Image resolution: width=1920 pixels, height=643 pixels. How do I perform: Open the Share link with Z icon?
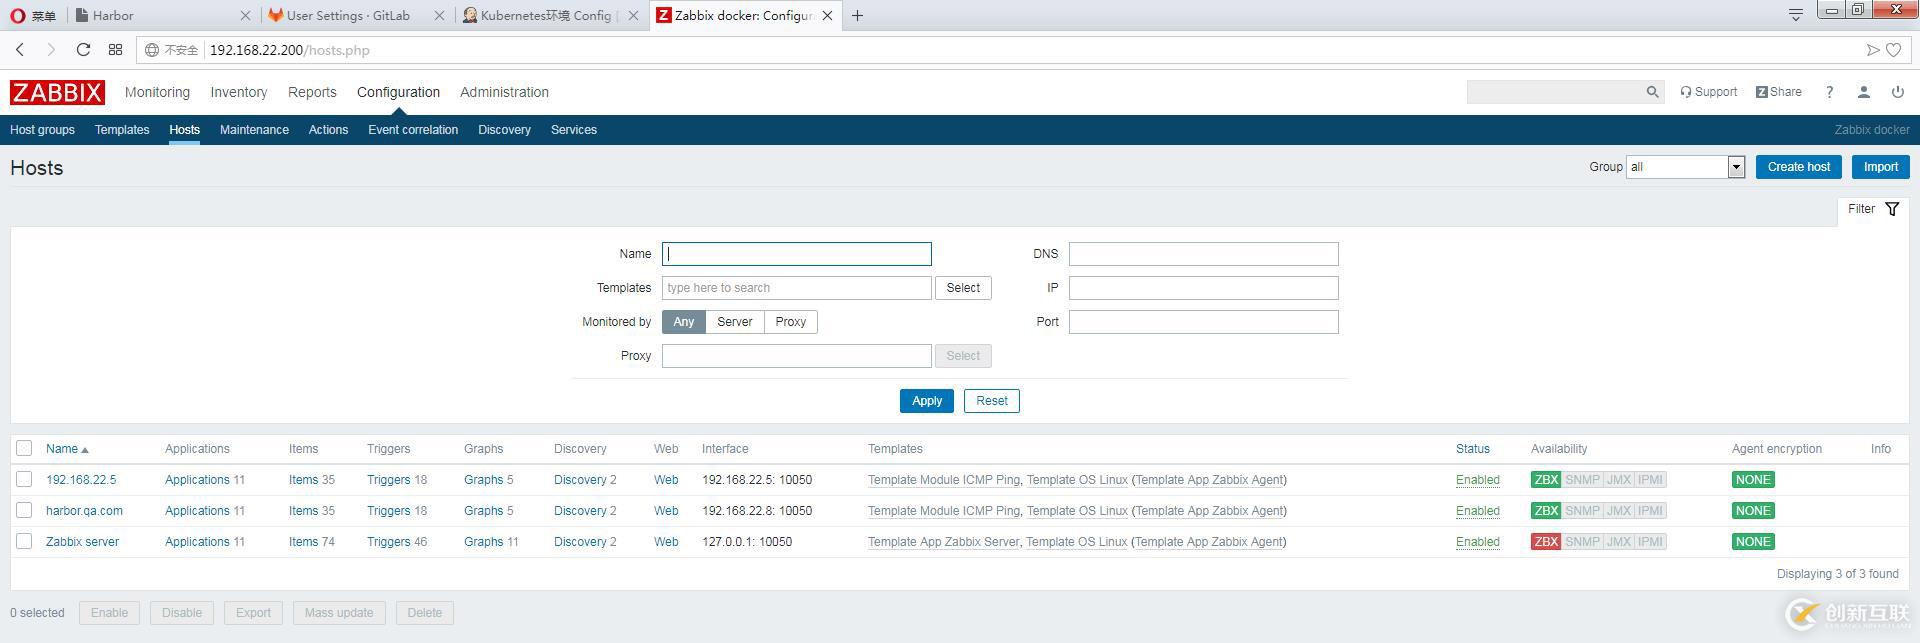[x=1778, y=92]
